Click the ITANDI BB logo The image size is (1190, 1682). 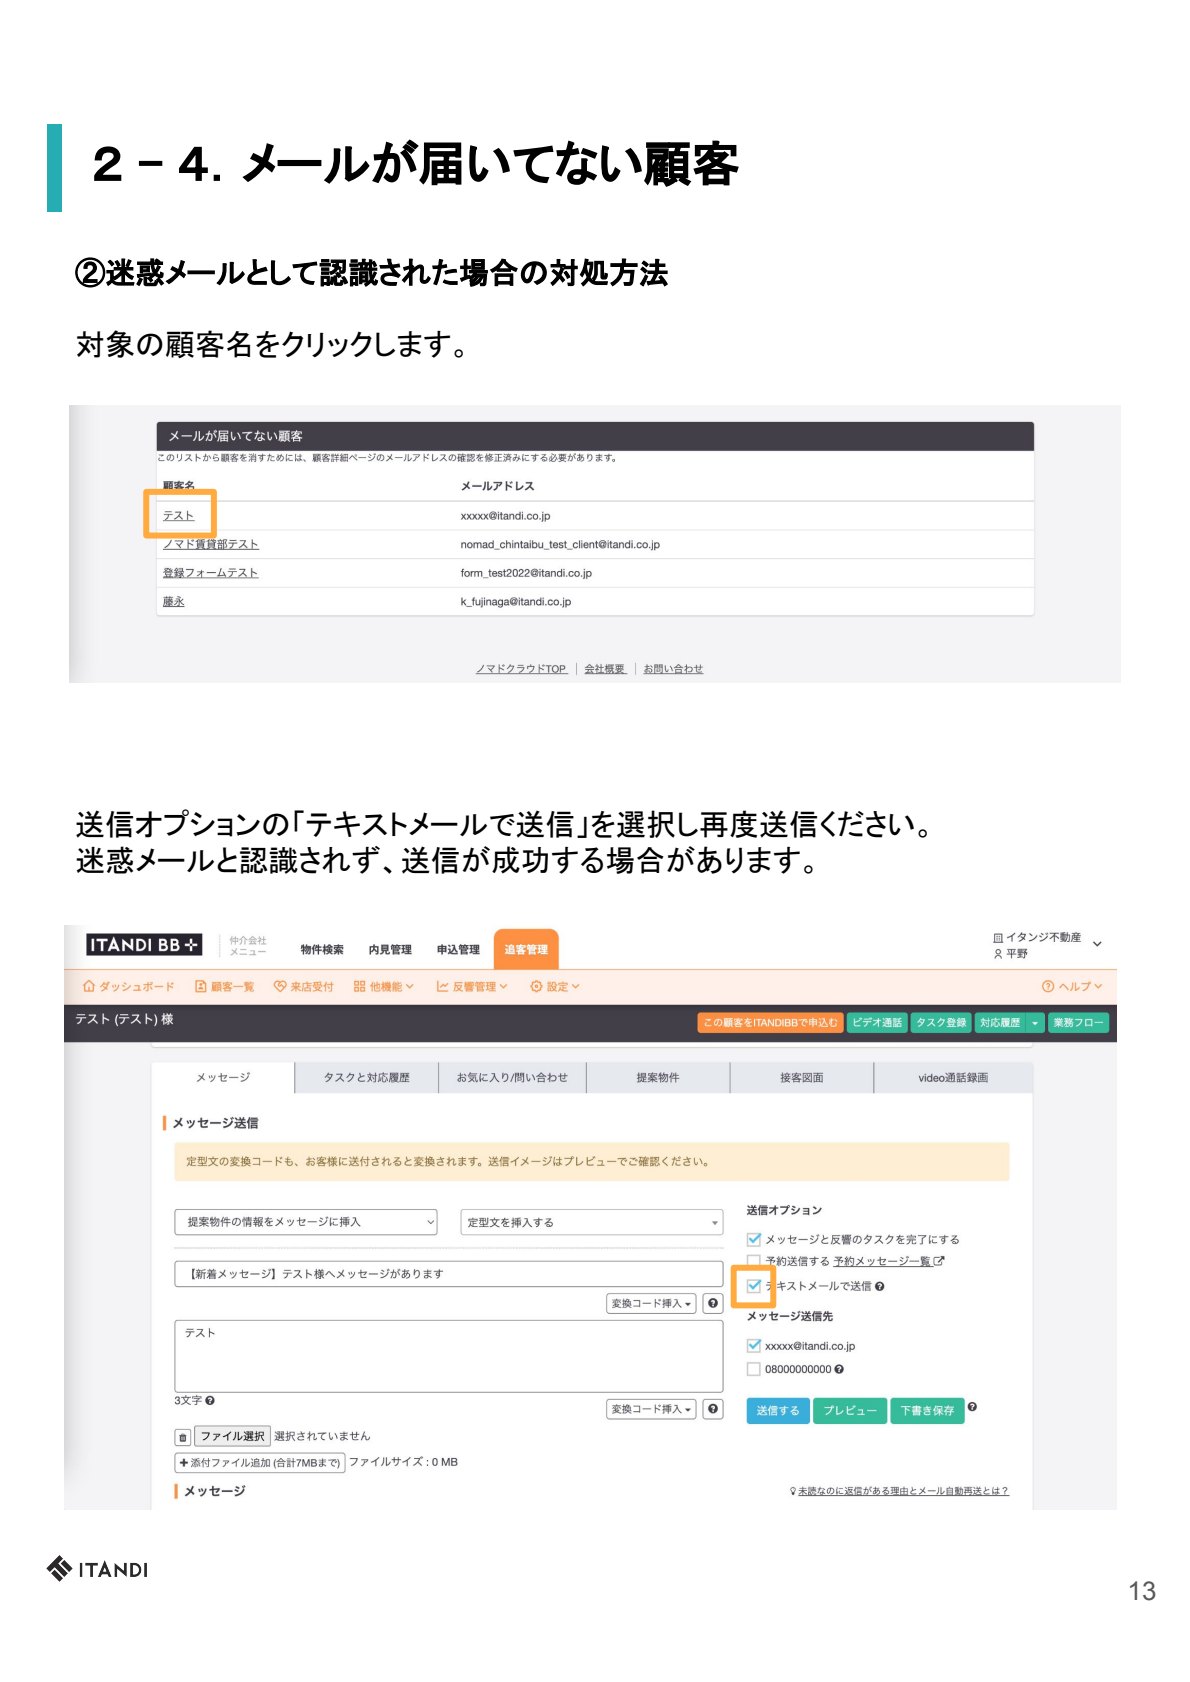click(x=144, y=944)
